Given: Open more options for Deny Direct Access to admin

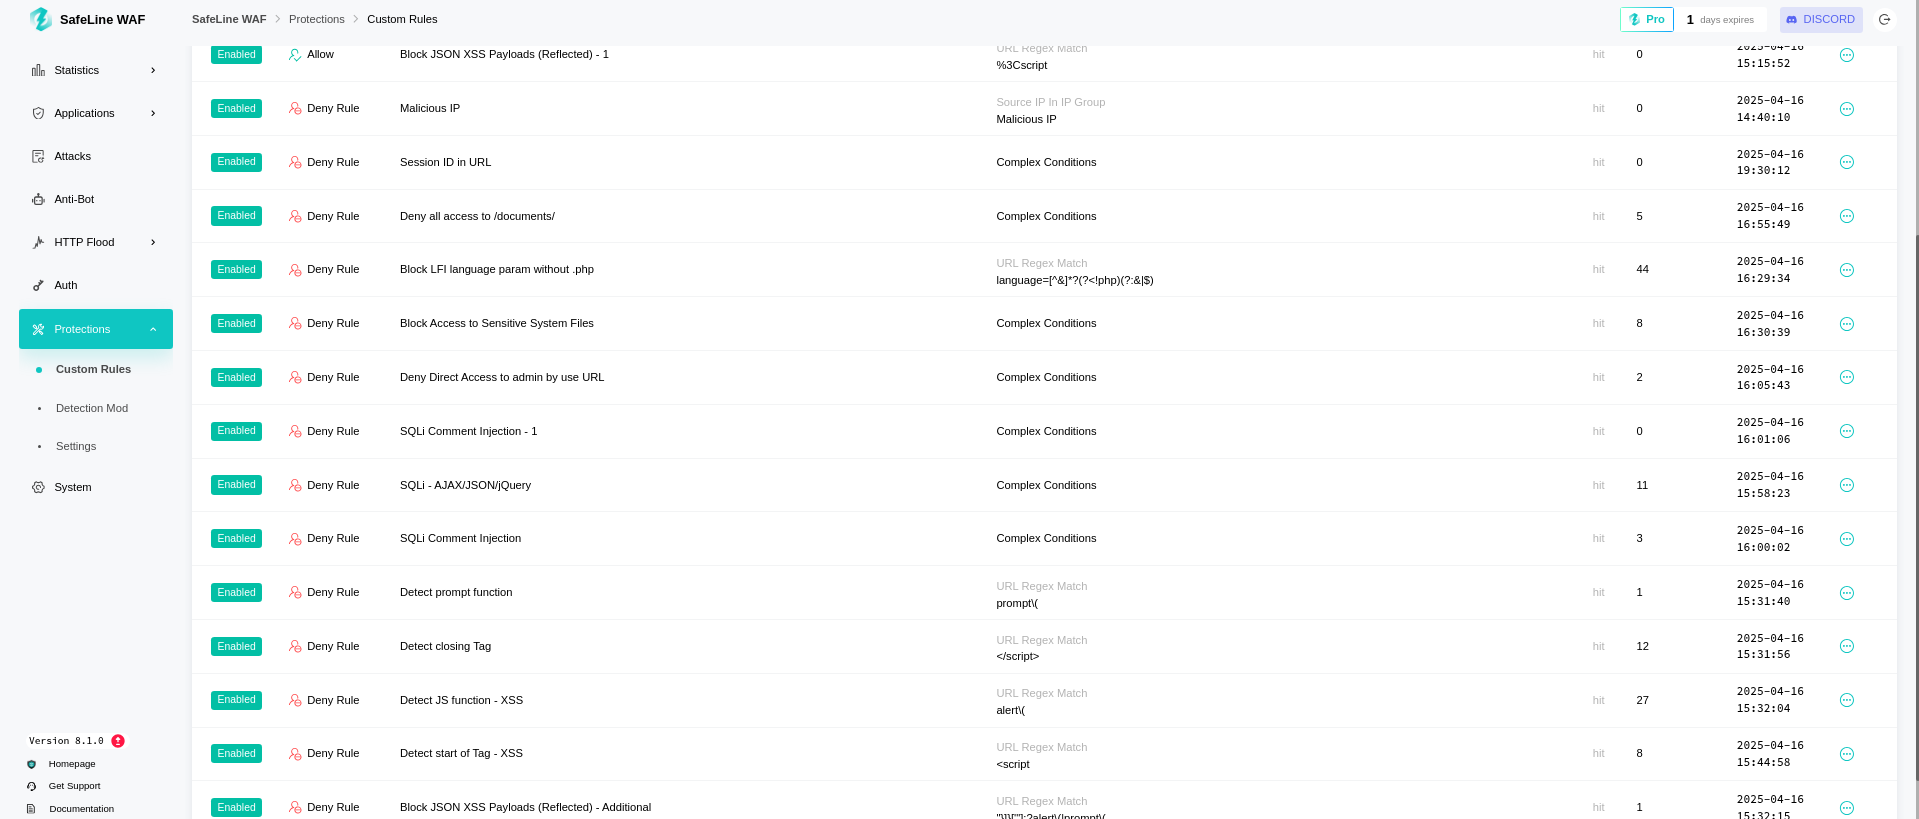Looking at the screenshot, I should click(1847, 377).
